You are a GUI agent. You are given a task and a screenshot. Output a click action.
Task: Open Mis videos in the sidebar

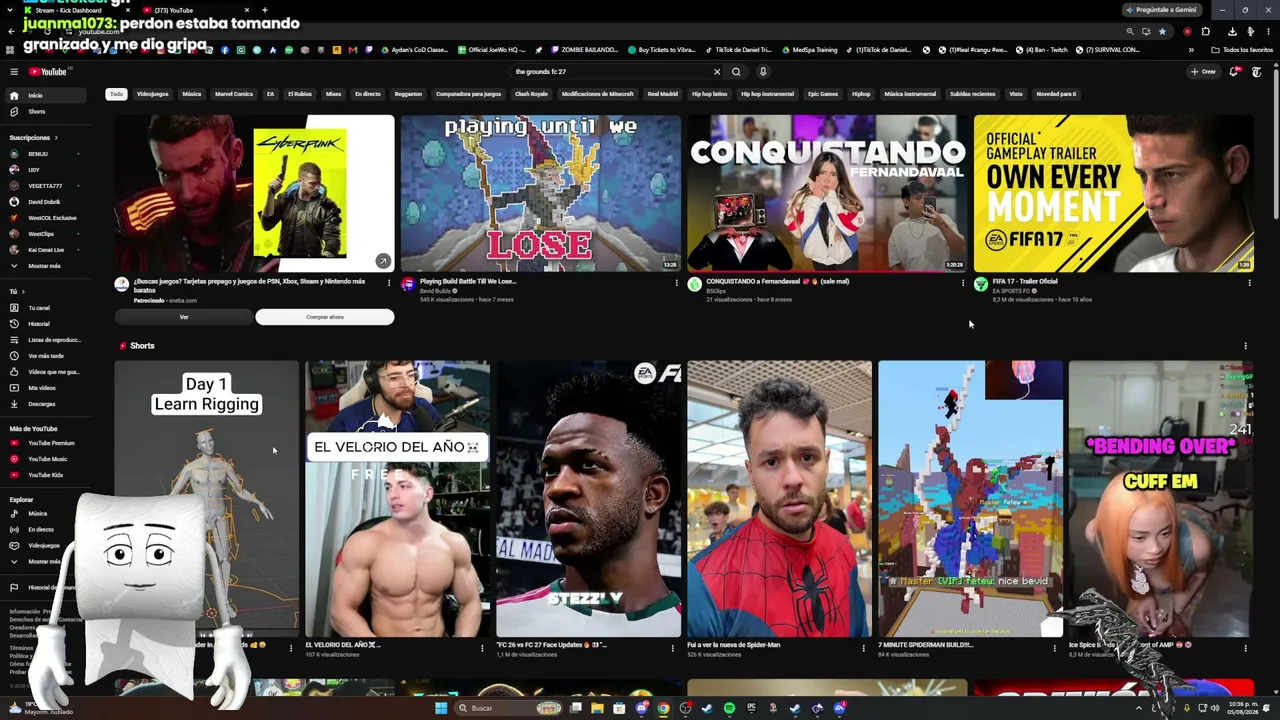click(46, 388)
